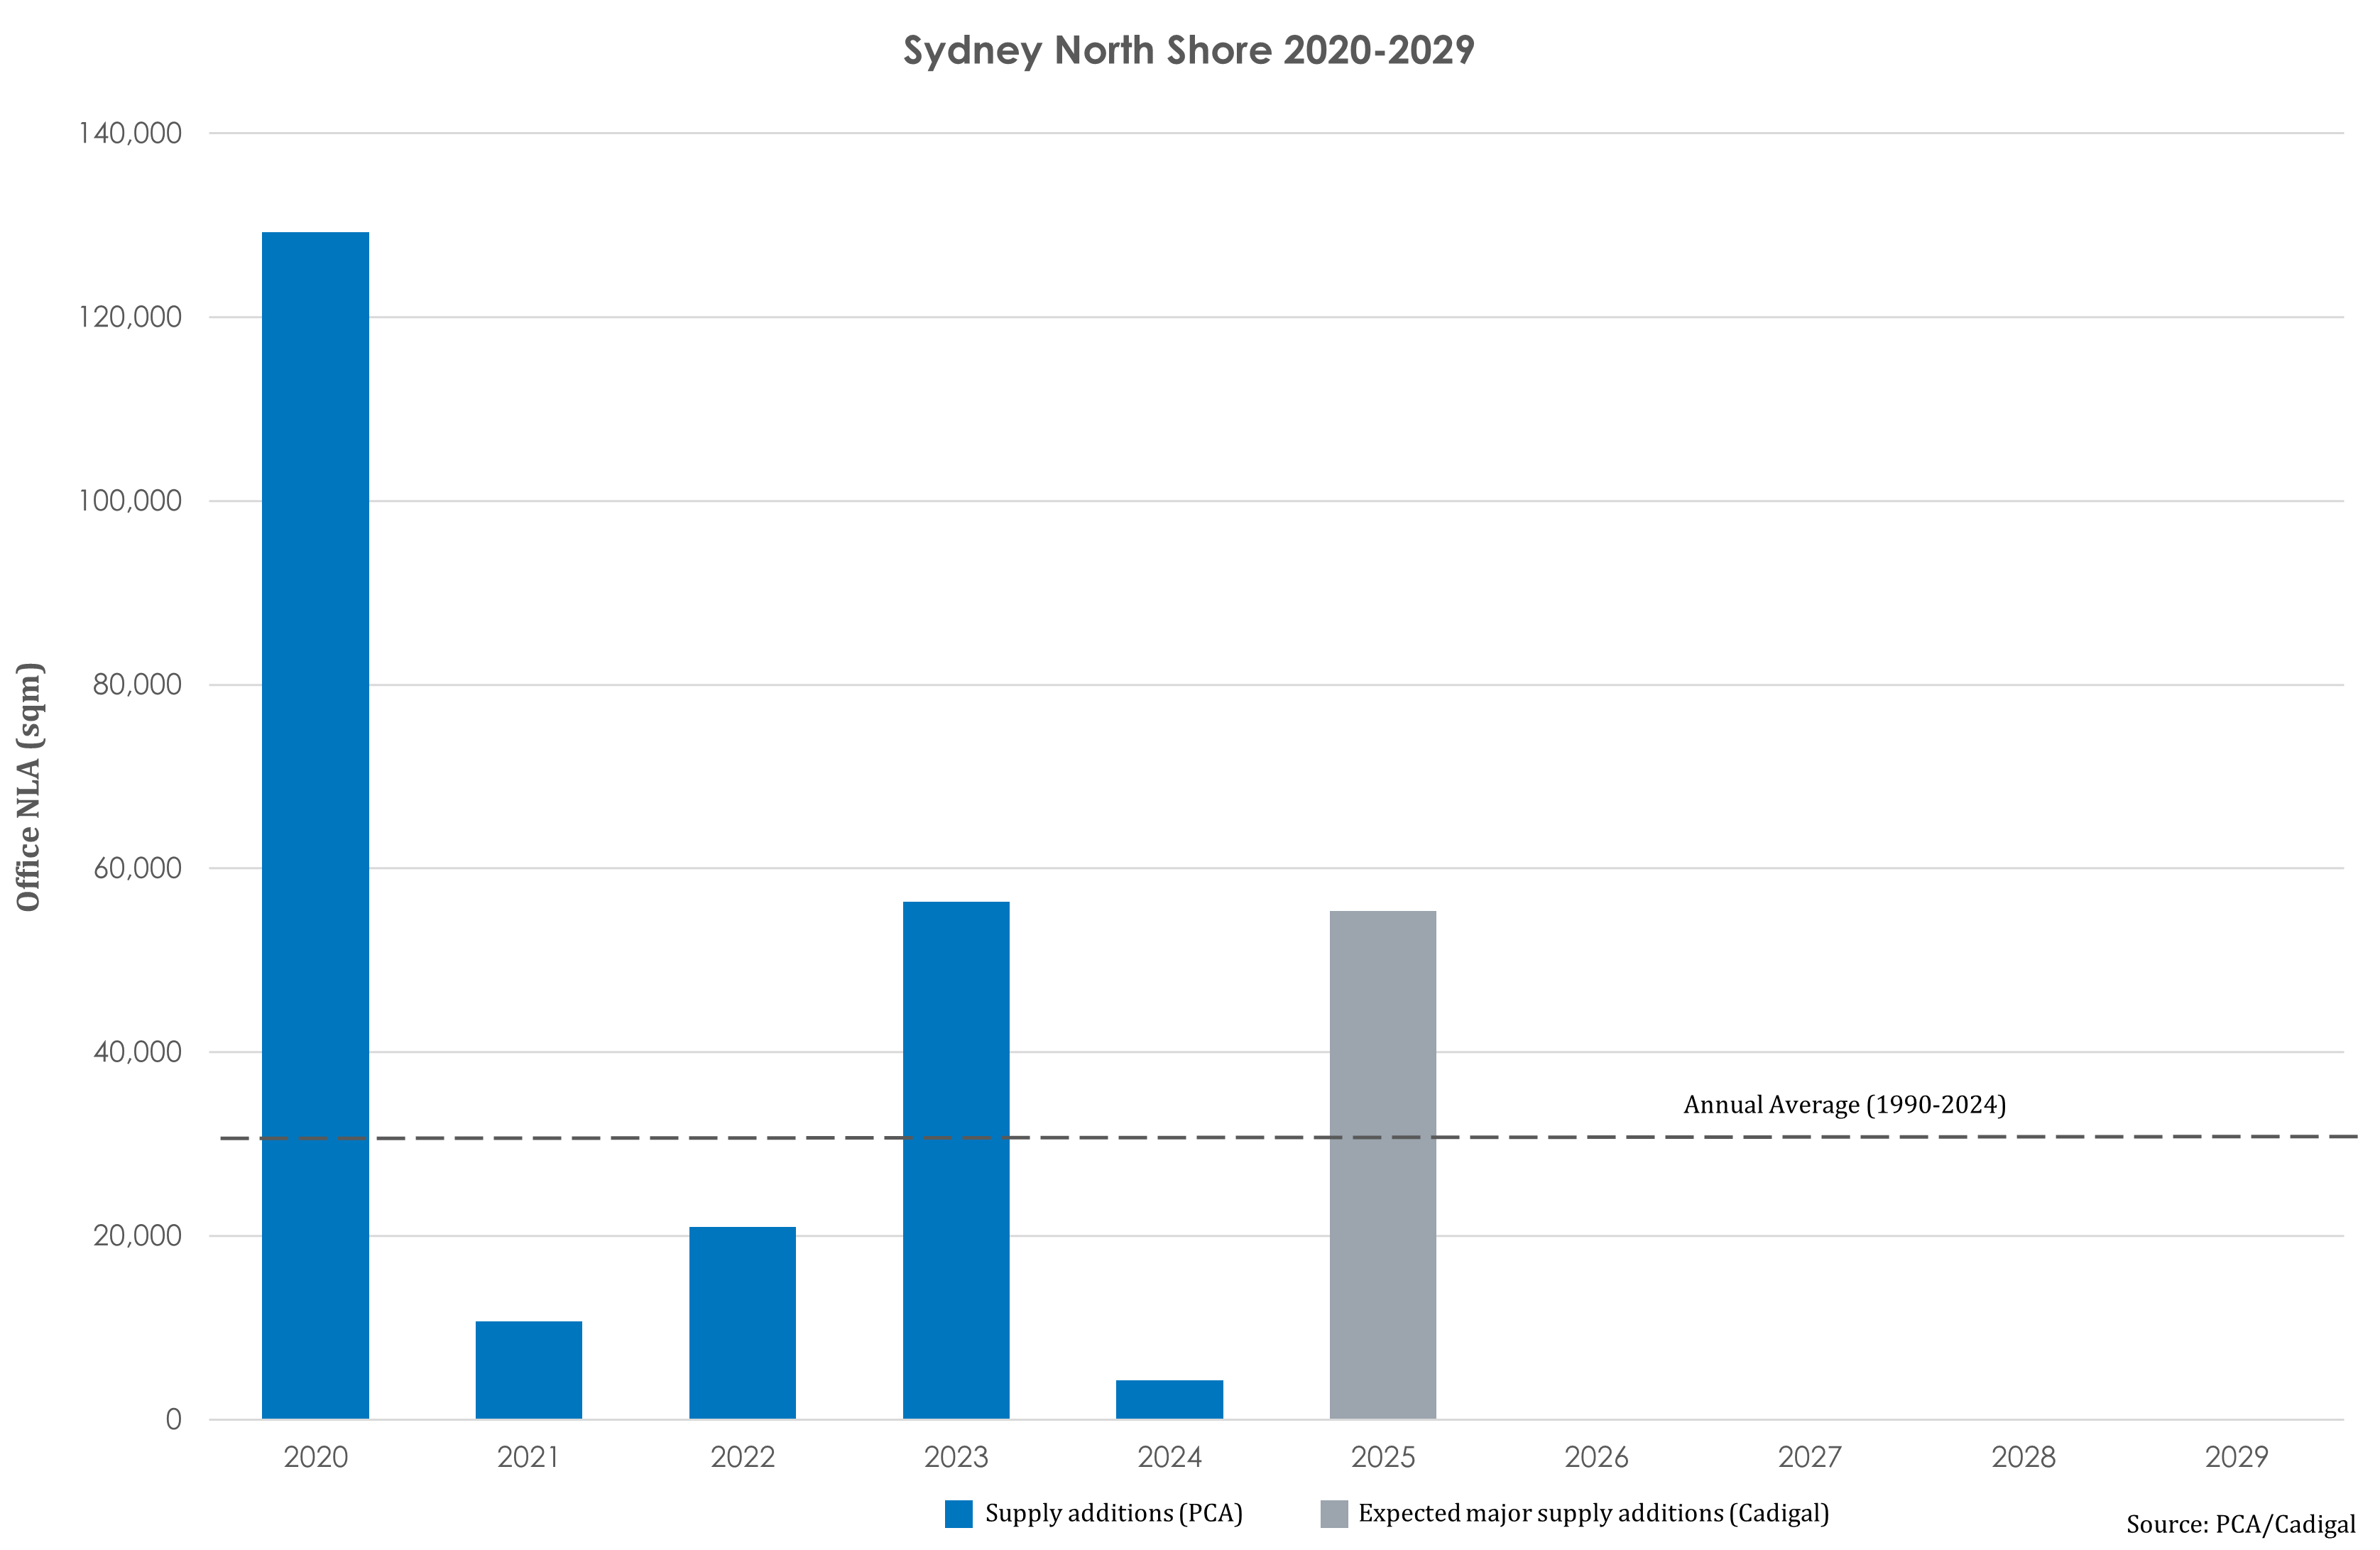The height and width of the screenshot is (1550, 2380).
Task: Click the 2026 x-axis label
Action: (x=1596, y=1457)
